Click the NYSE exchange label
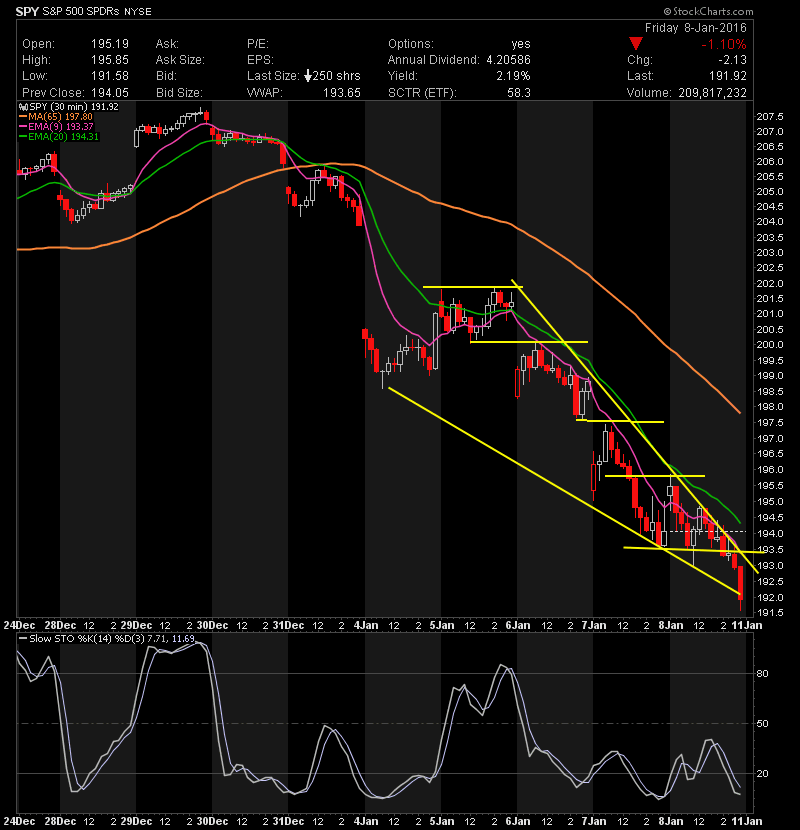The width and height of the screenshot is (800, 830). [x=138, y=12]
